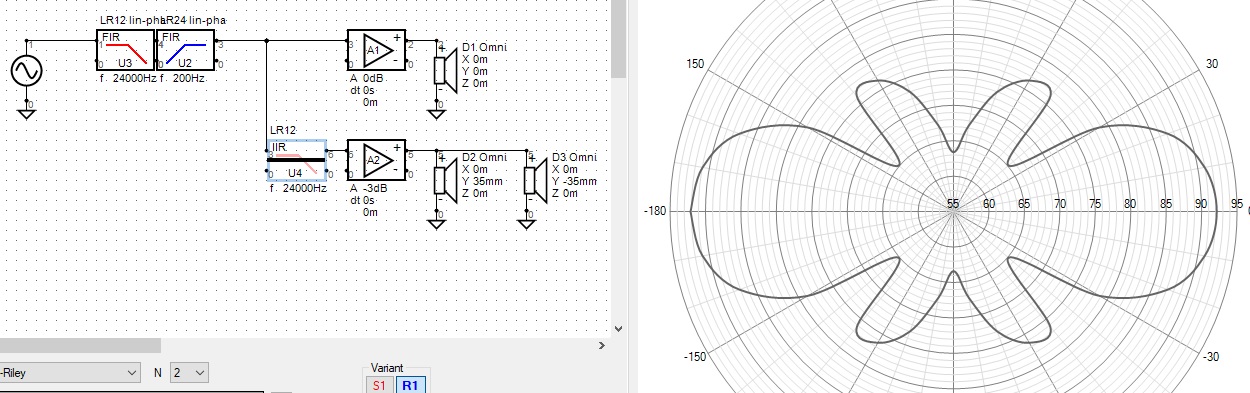Click the 'LR12 lin-pha' label above U3

[133, 21]
